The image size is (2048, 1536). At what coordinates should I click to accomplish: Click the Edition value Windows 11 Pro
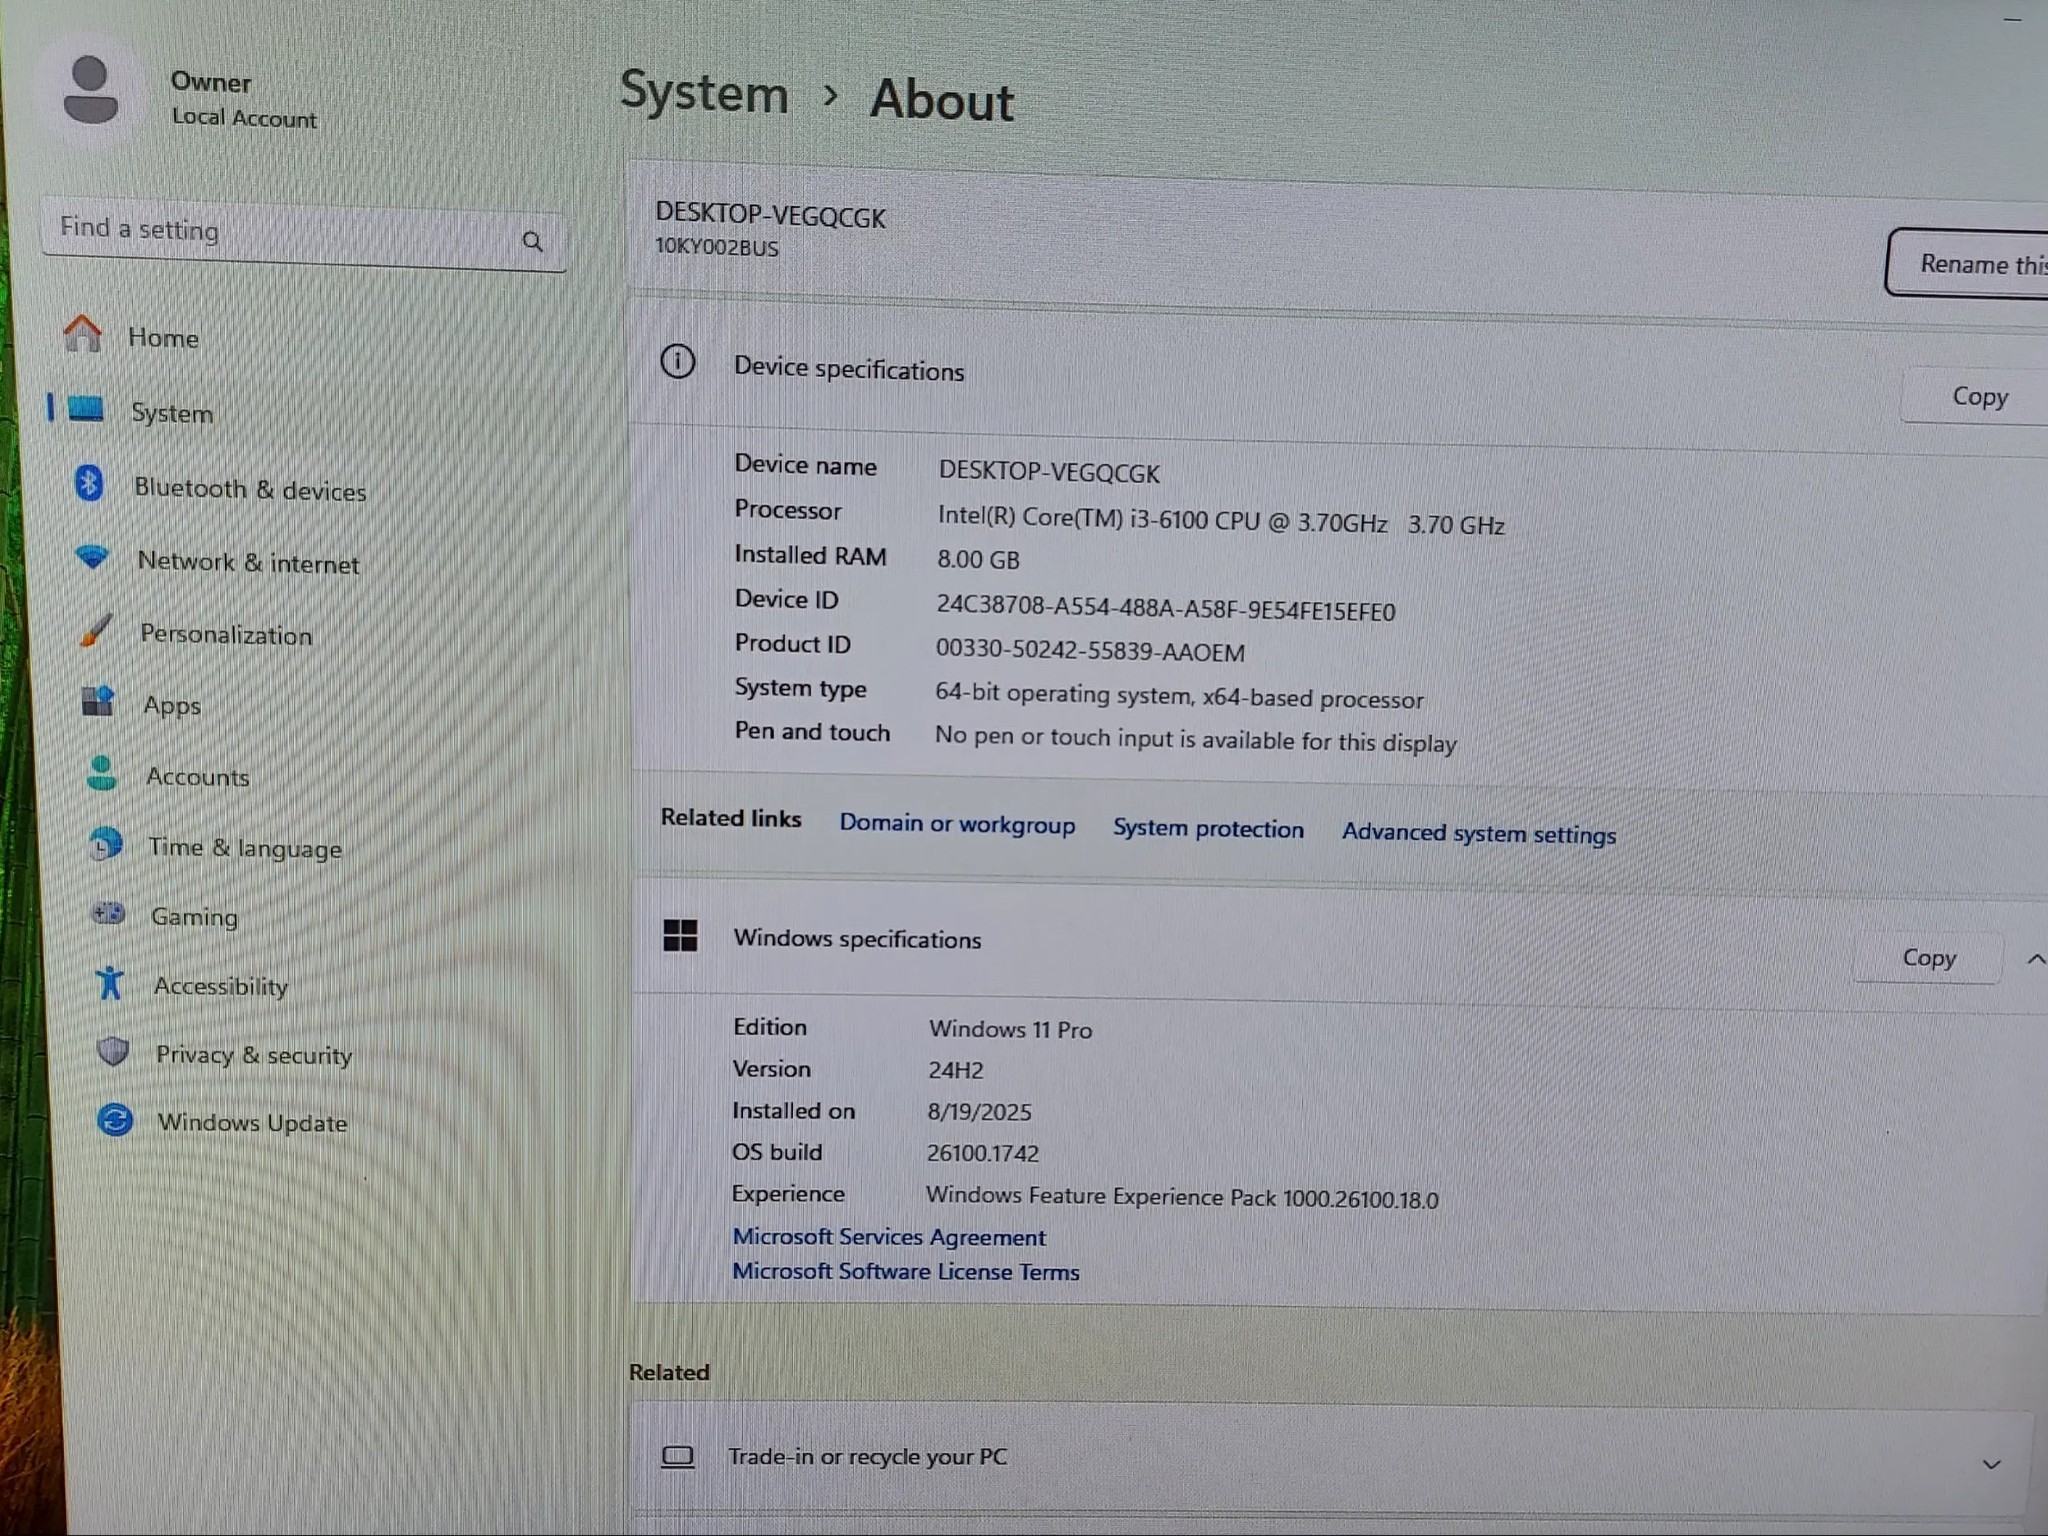click(1010, 1029)
